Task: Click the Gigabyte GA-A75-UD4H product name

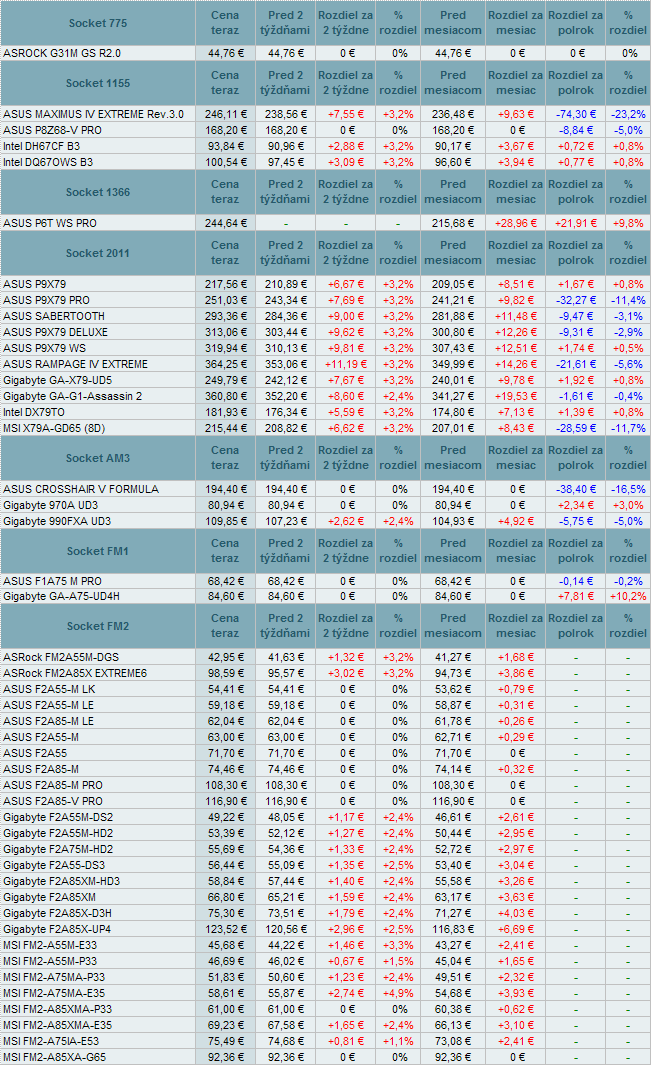Action: click(61, 597)
